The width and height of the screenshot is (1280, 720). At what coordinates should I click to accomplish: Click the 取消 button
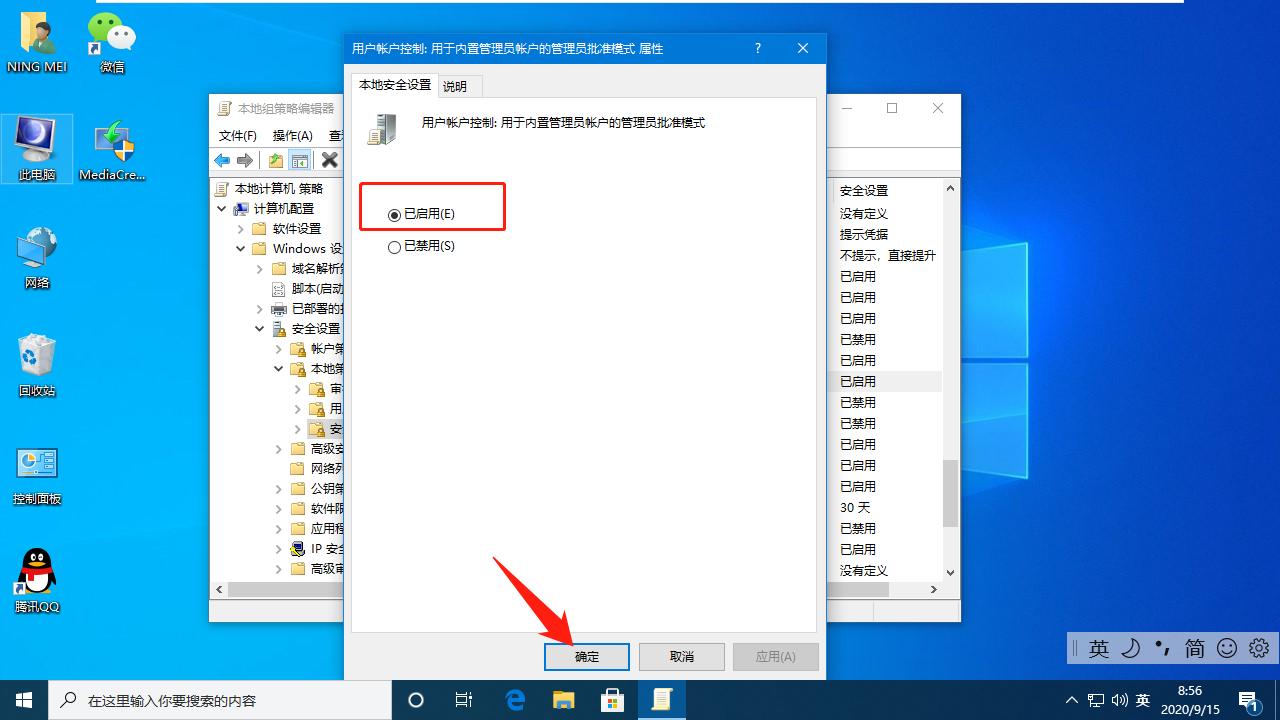(681, 656)
